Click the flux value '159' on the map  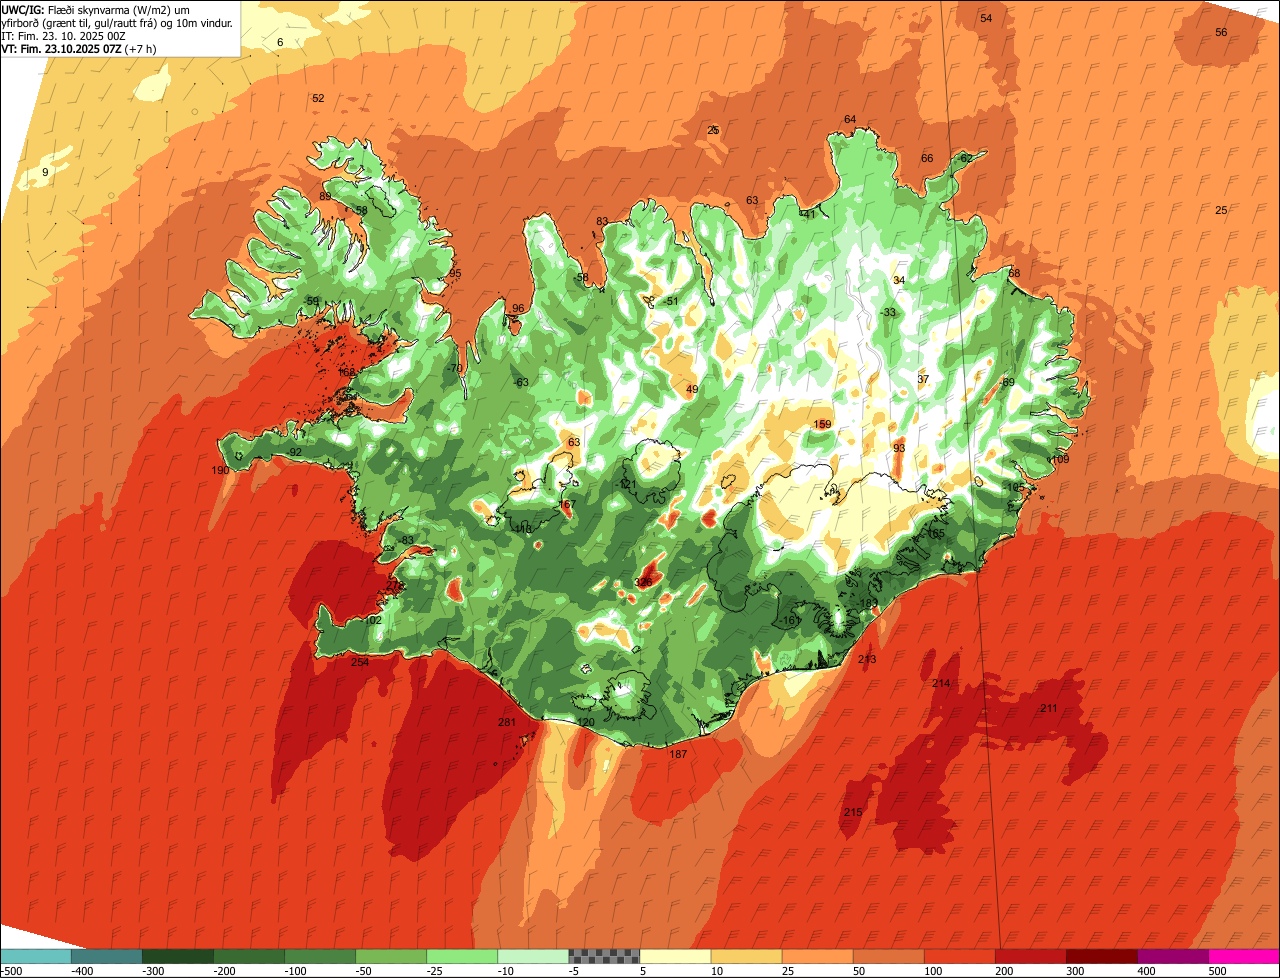coord(822,424)
